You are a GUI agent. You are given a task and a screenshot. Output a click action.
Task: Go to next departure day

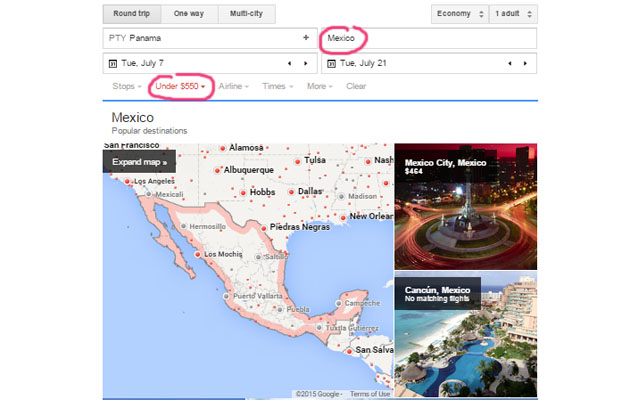click(x=306, y=63)
